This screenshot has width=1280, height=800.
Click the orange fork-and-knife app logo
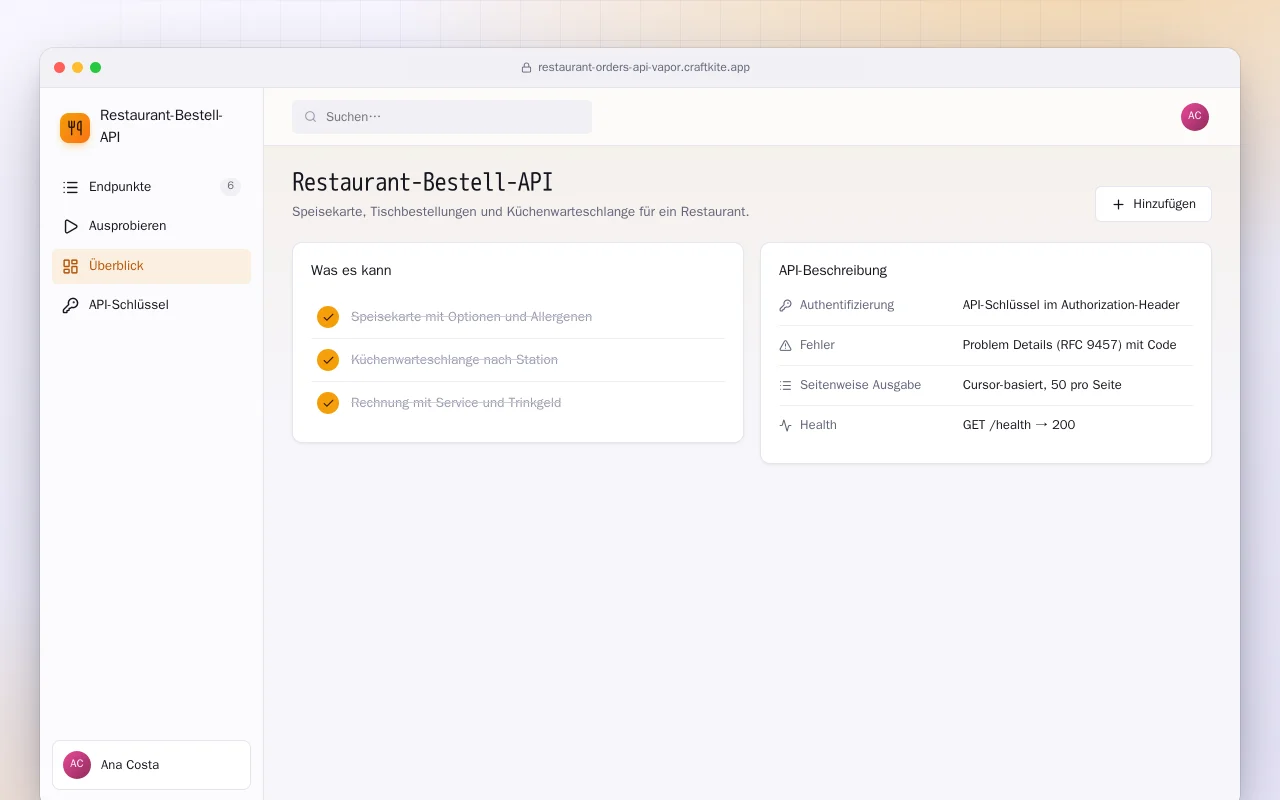tap(75, 128)
